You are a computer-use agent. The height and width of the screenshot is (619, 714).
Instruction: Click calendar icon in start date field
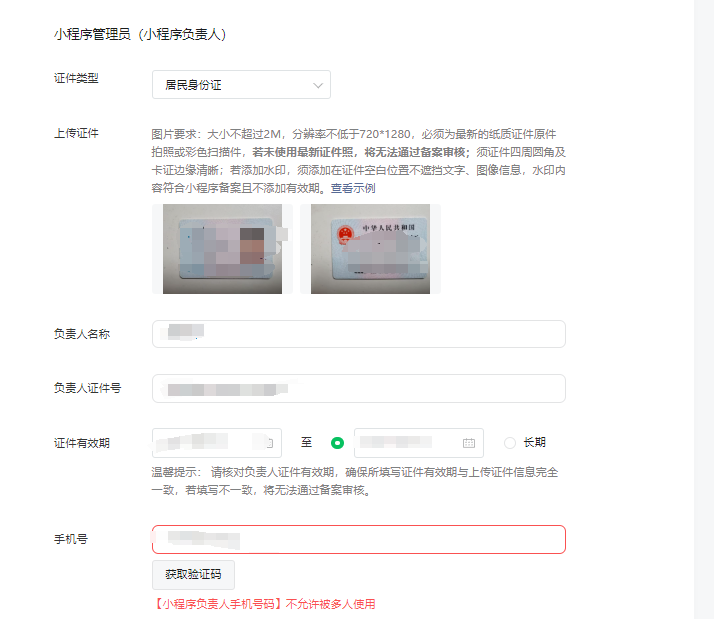pos(269,443)
